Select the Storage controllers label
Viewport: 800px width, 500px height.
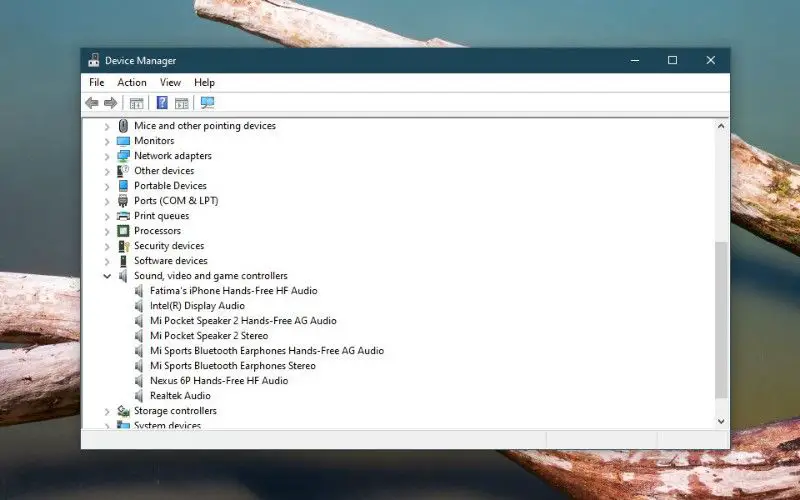point(175,411)
